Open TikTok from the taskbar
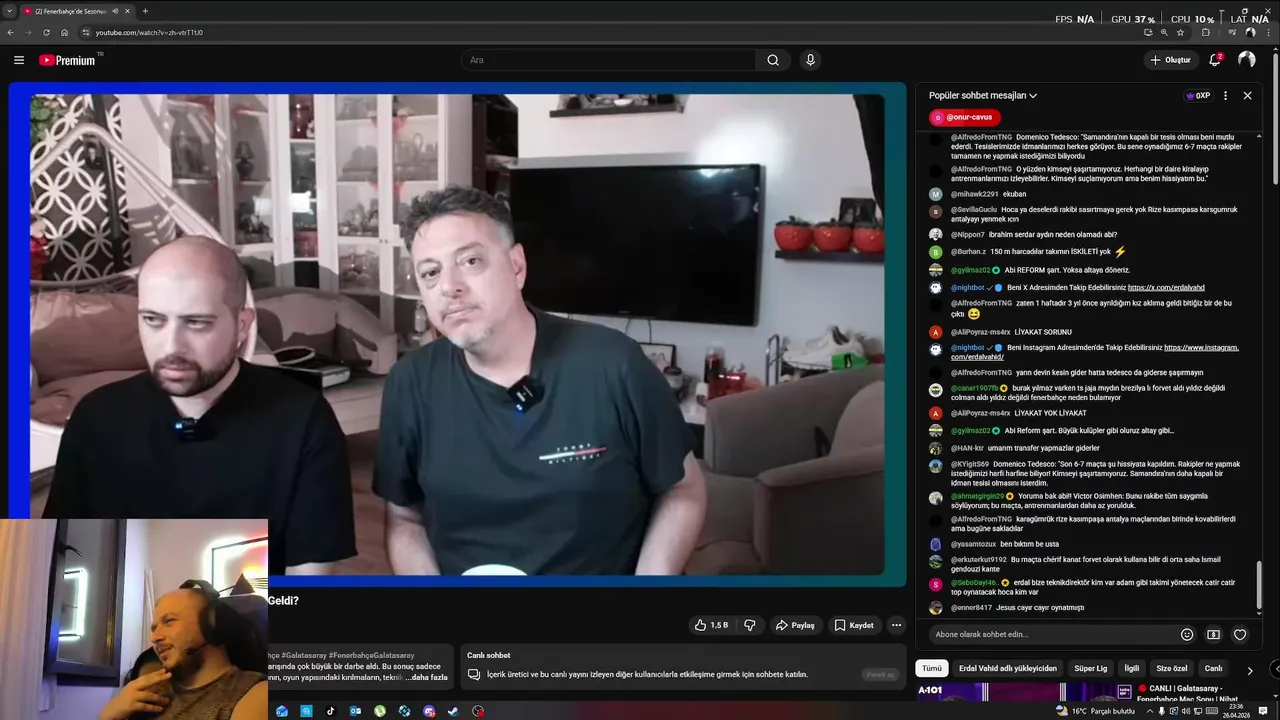The image size is (1280, 720). tap(331, 711)
